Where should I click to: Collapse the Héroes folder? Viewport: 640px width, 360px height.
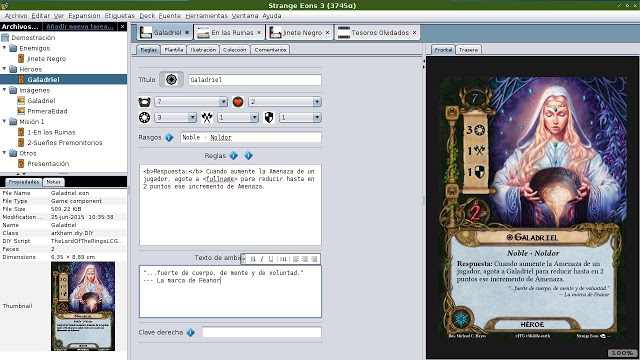pyautogui.click(x=4, y=69)
